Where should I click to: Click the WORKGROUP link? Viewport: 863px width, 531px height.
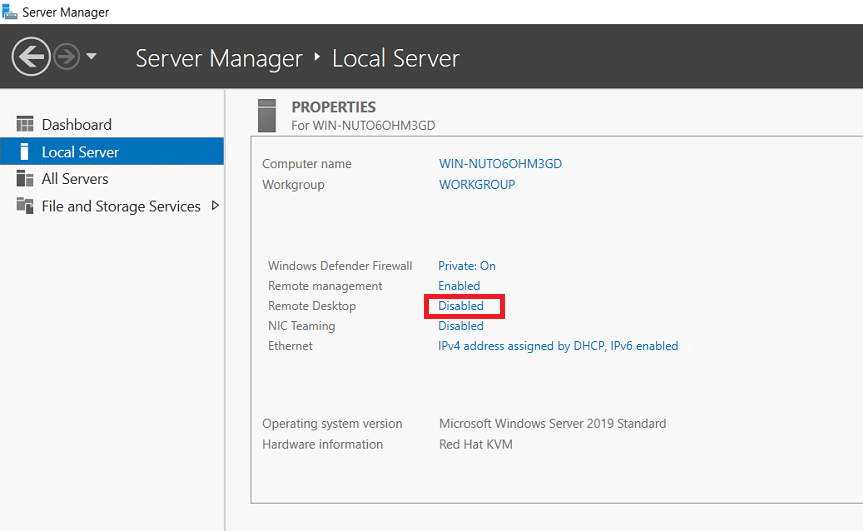coord(477,184)
